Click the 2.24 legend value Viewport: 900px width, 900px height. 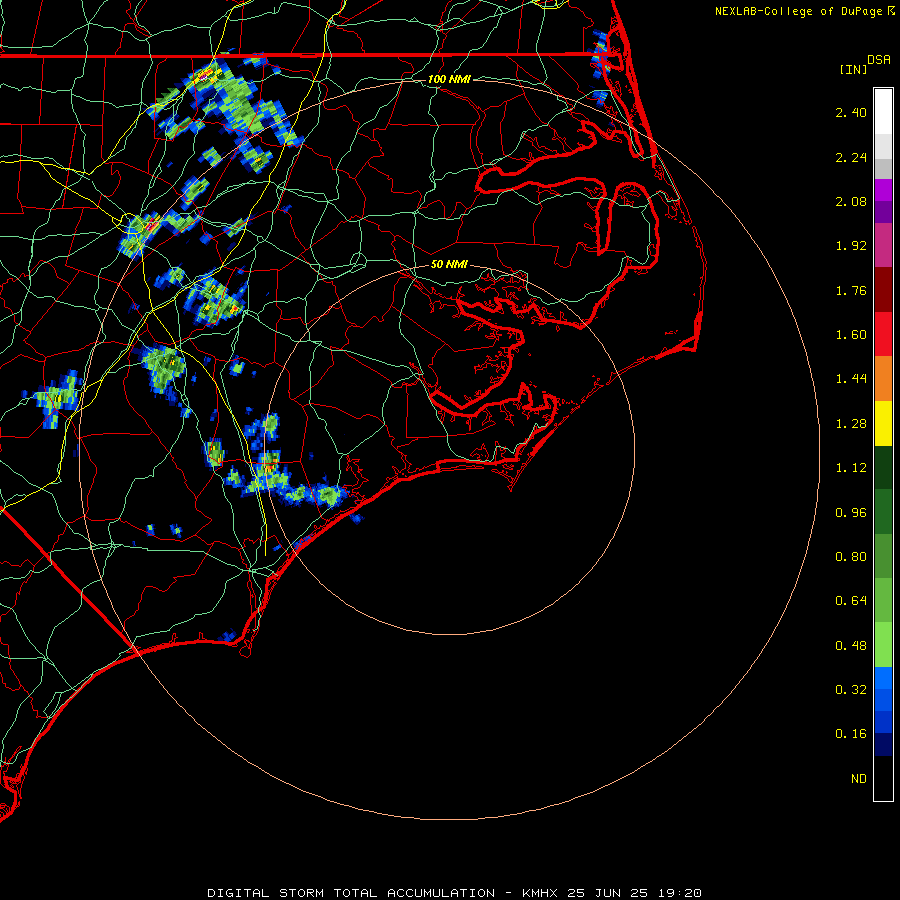851,157
